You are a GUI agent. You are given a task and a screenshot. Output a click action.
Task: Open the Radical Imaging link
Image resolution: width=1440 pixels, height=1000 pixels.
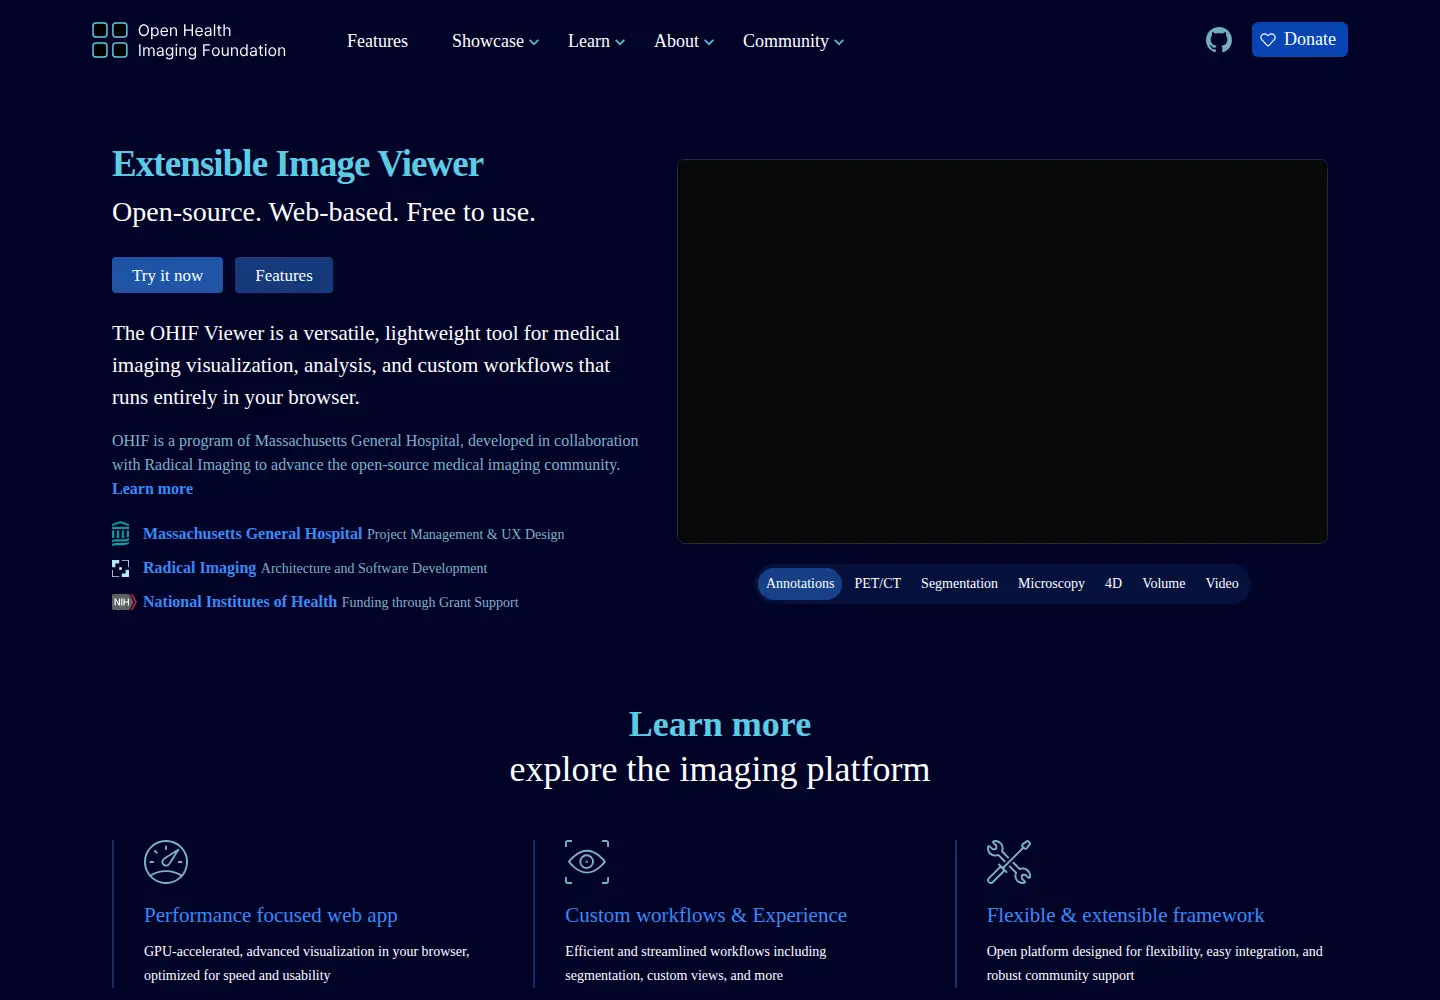(x=200, y=568)
